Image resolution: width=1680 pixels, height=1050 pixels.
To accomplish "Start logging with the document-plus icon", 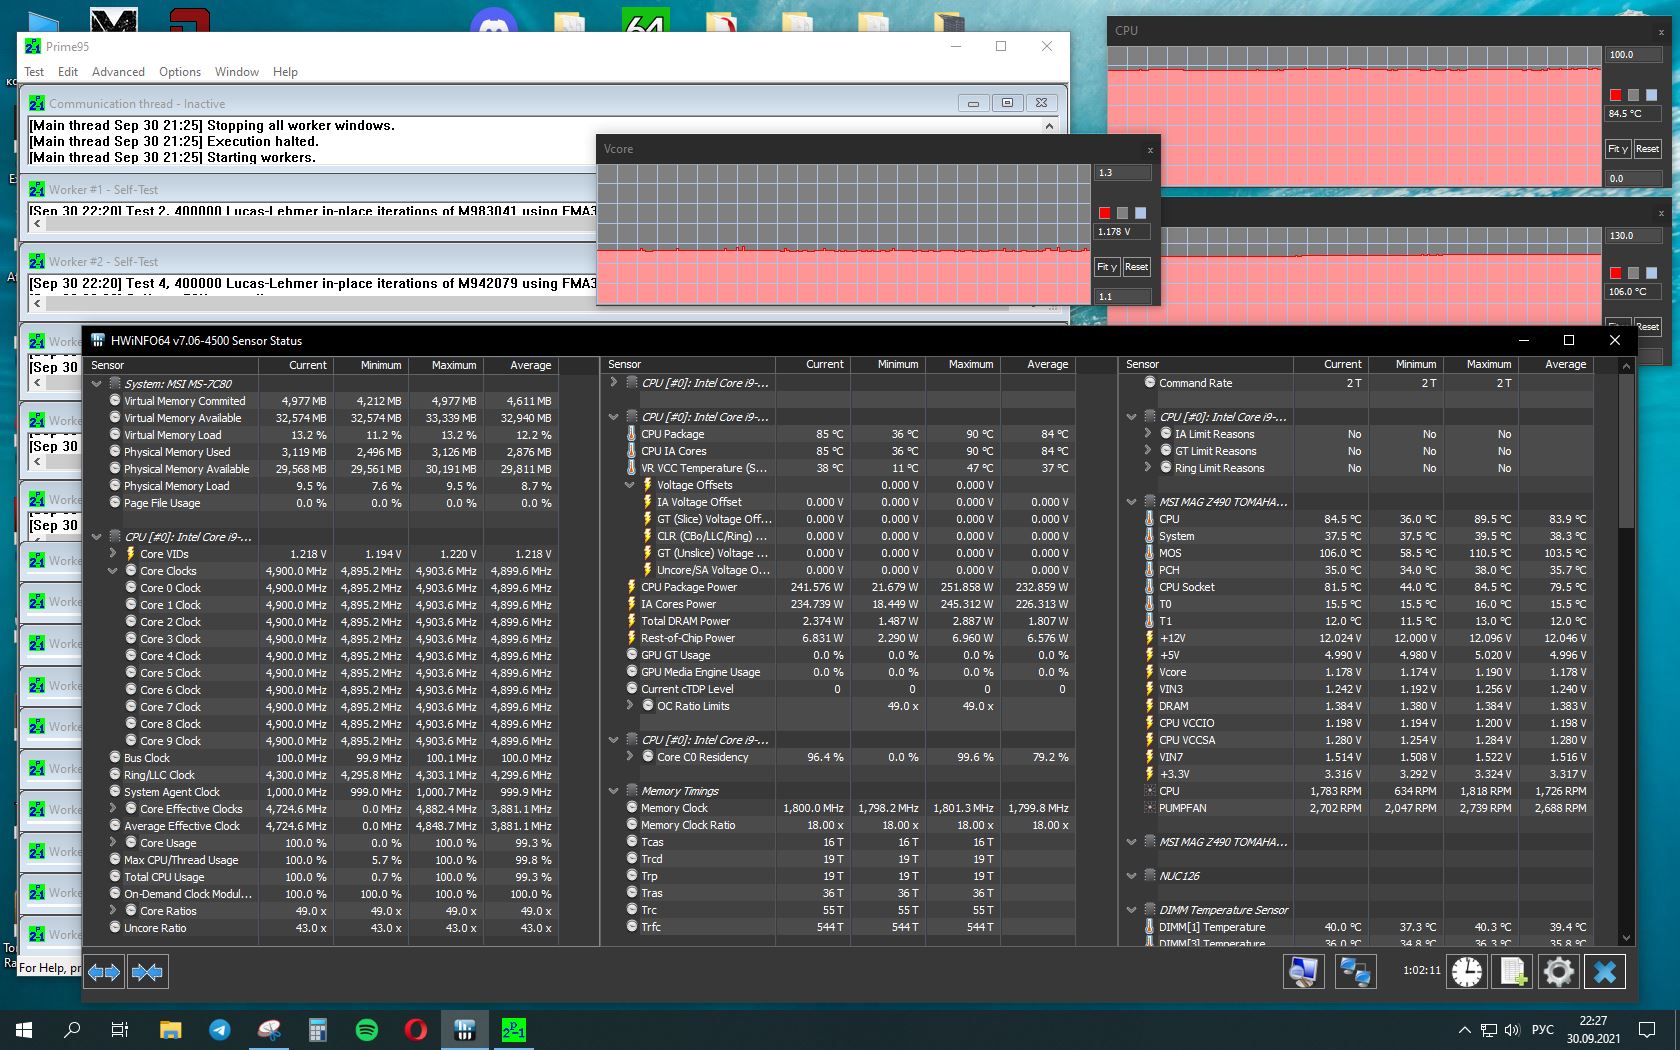I will (x=1512, y=971).
